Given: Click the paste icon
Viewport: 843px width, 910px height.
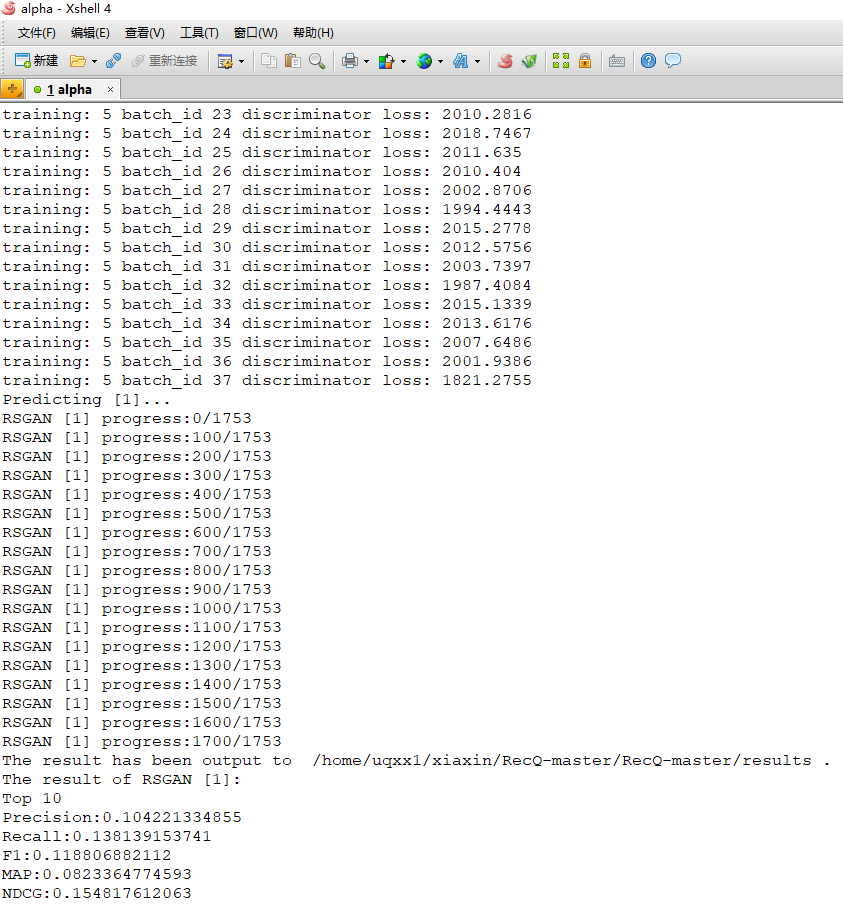Looking at the screenshot, I should pos(291,61).
